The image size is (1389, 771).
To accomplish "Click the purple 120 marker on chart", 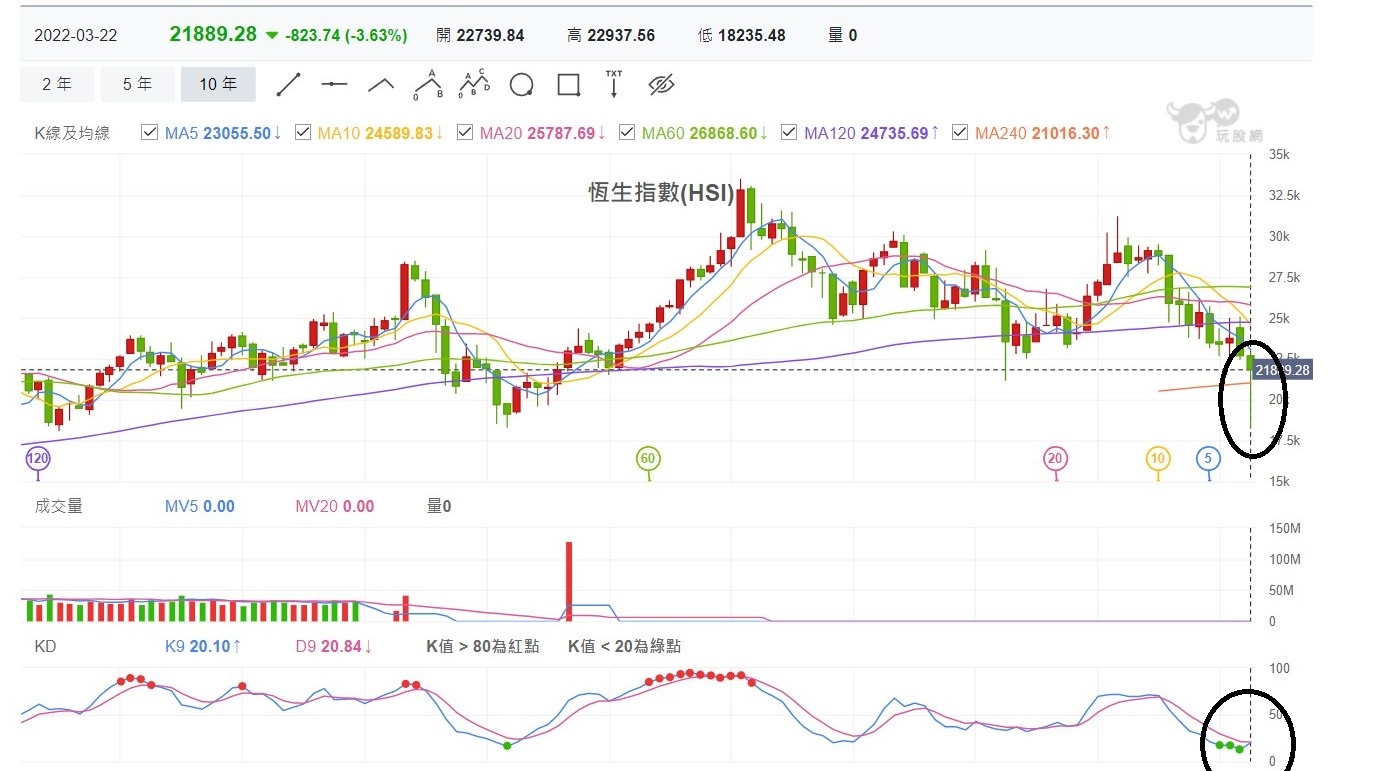I will (x=37, y=459).
